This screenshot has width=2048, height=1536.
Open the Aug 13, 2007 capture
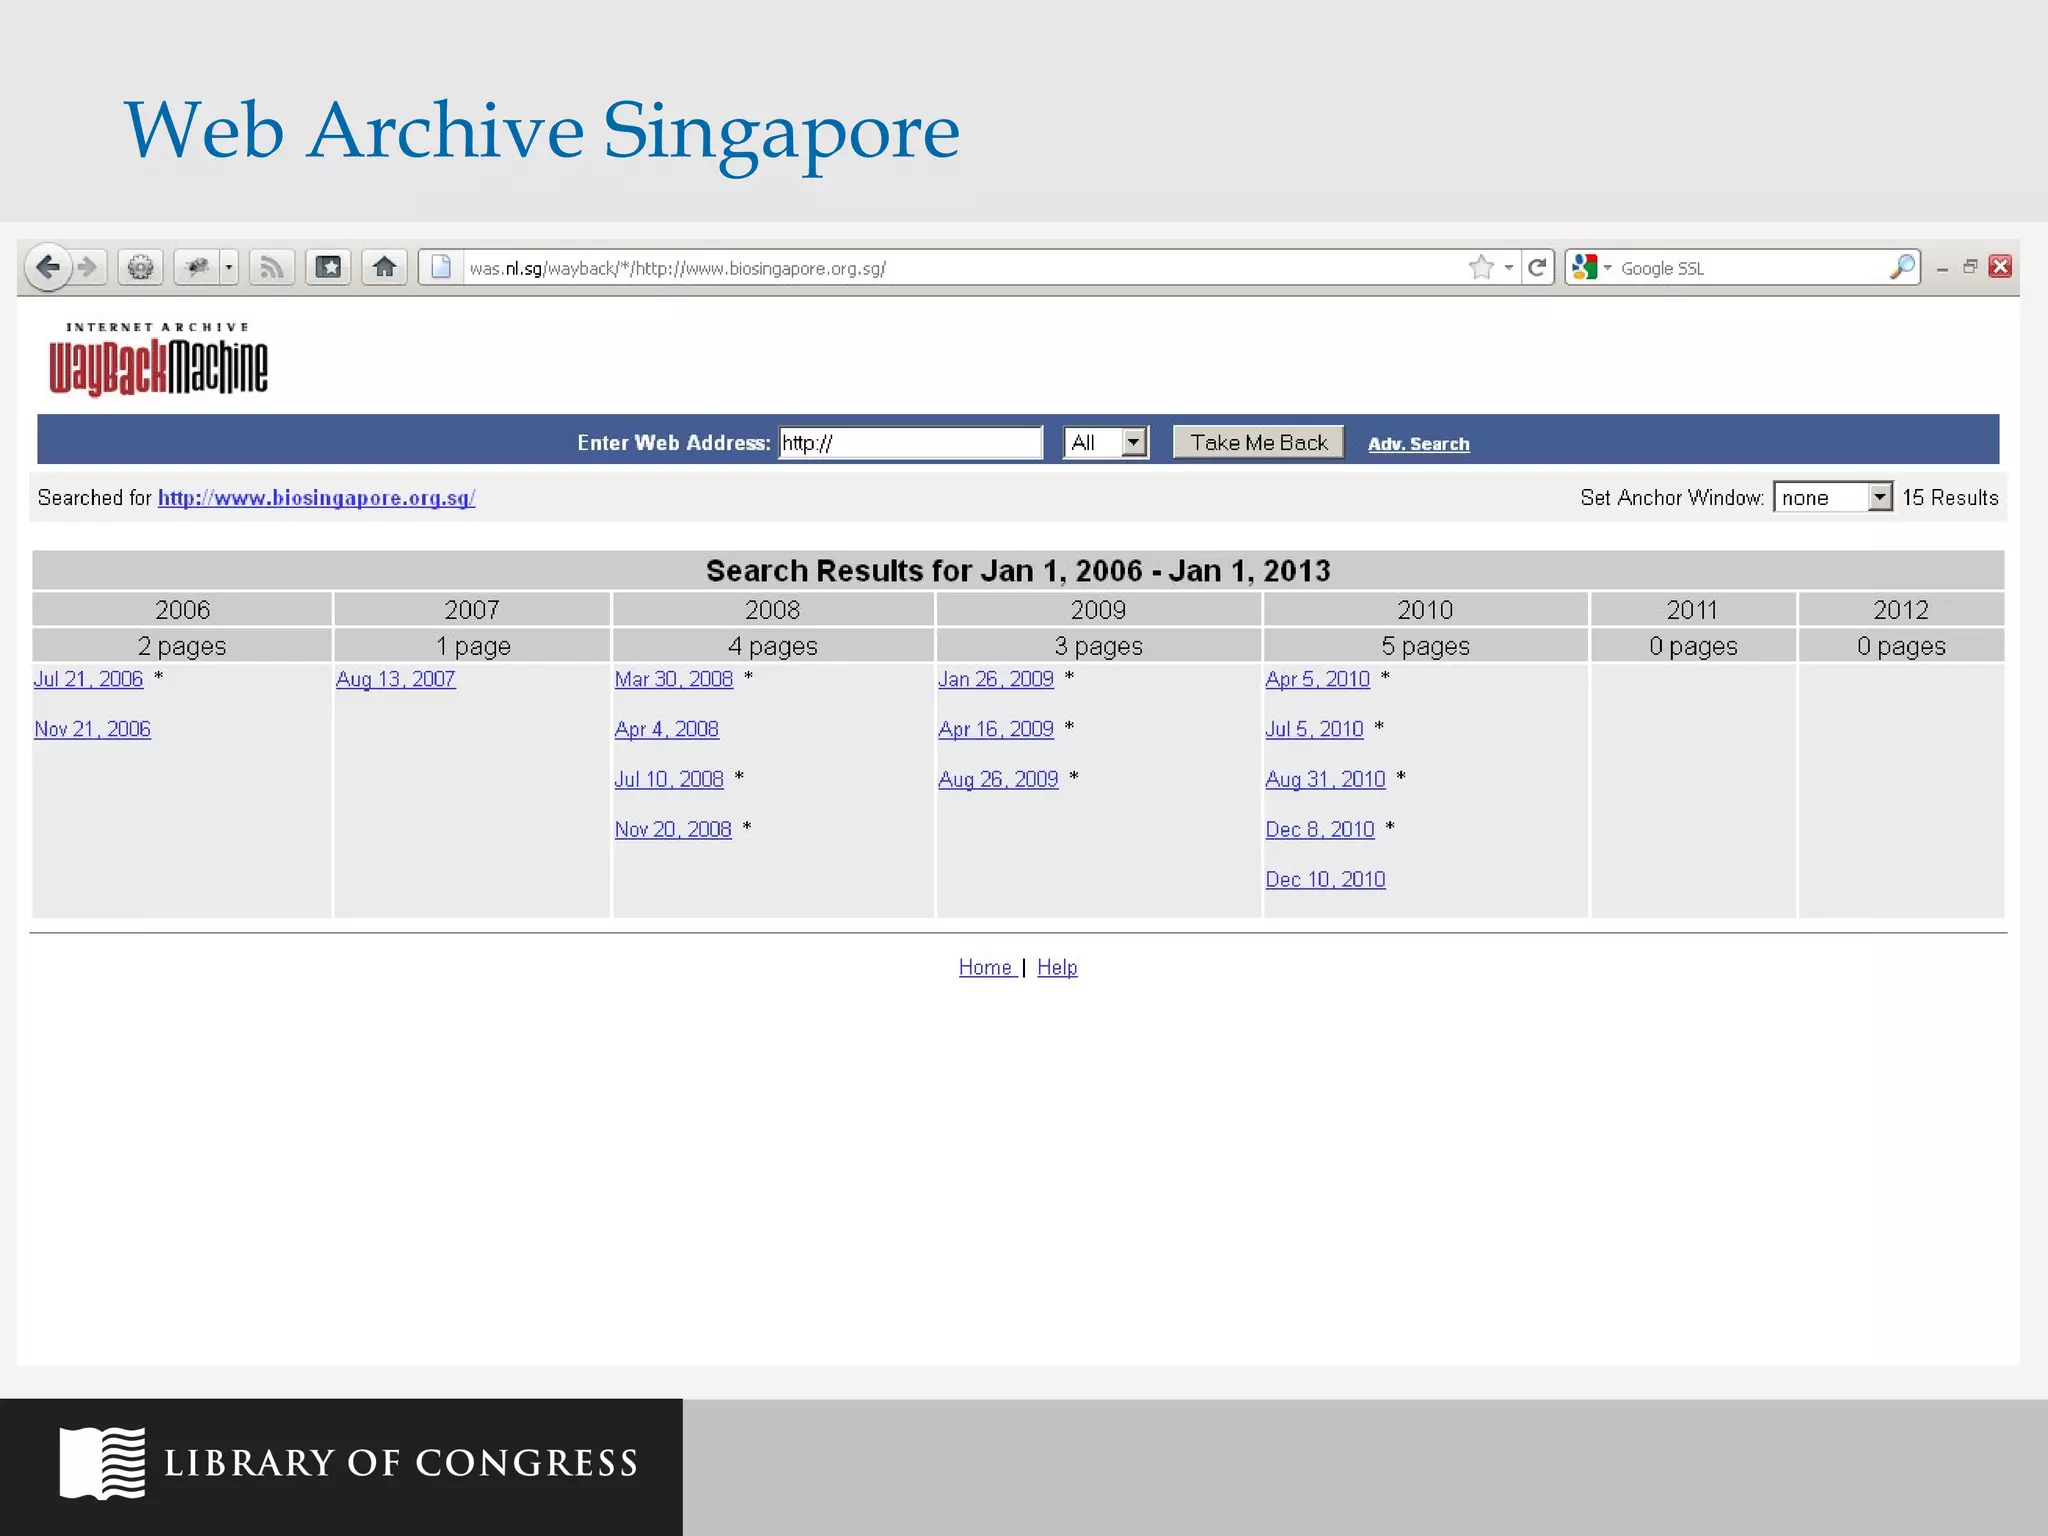click(x=395, y=679)
